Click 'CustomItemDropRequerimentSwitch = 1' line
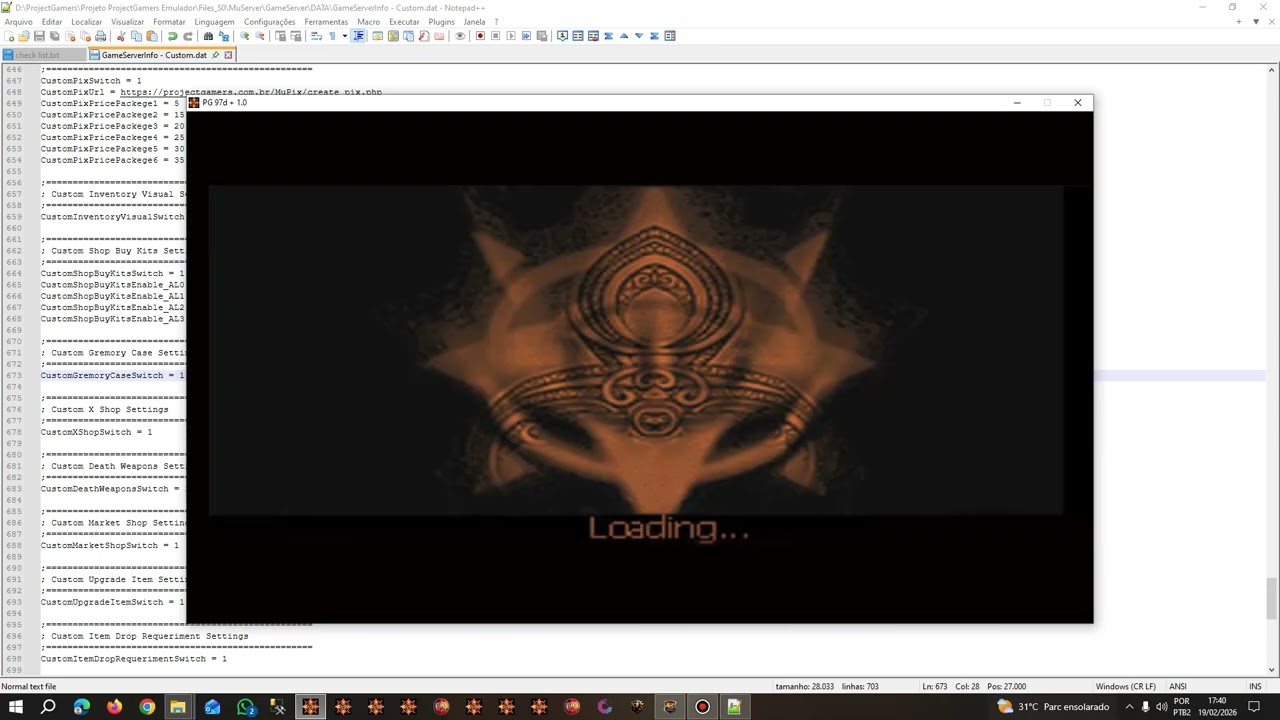1280x720 pixels. [x=134, y=659]
